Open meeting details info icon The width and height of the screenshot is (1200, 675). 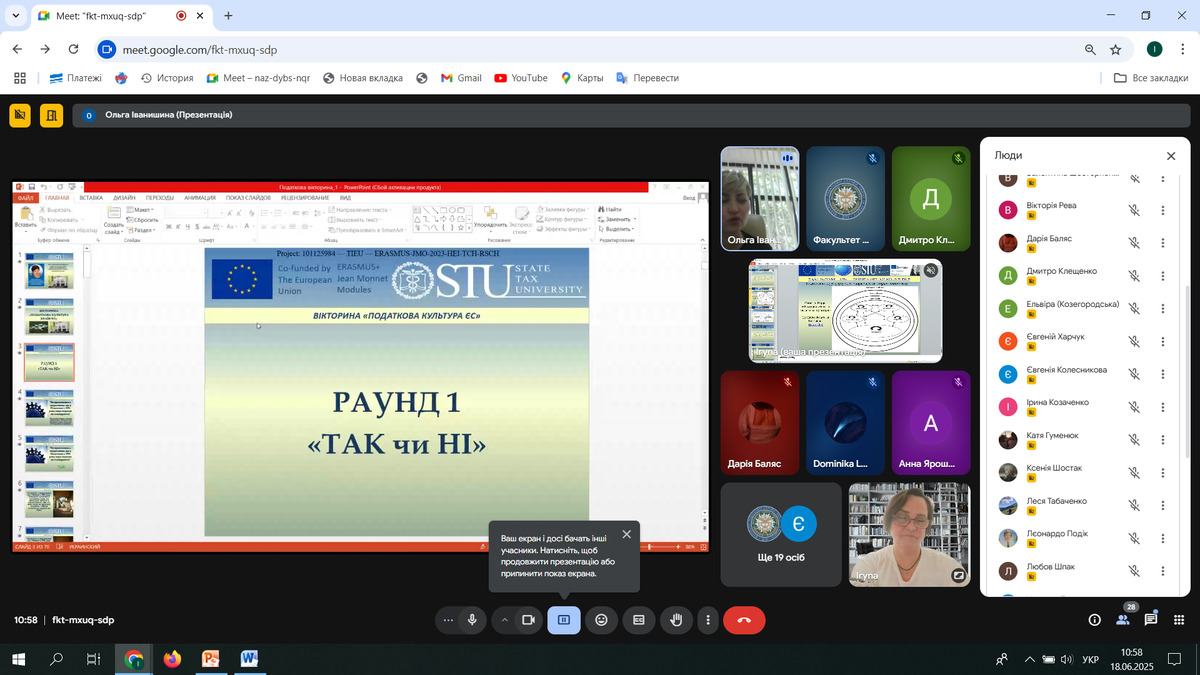pyautogui.click(x=1094, y=620)
